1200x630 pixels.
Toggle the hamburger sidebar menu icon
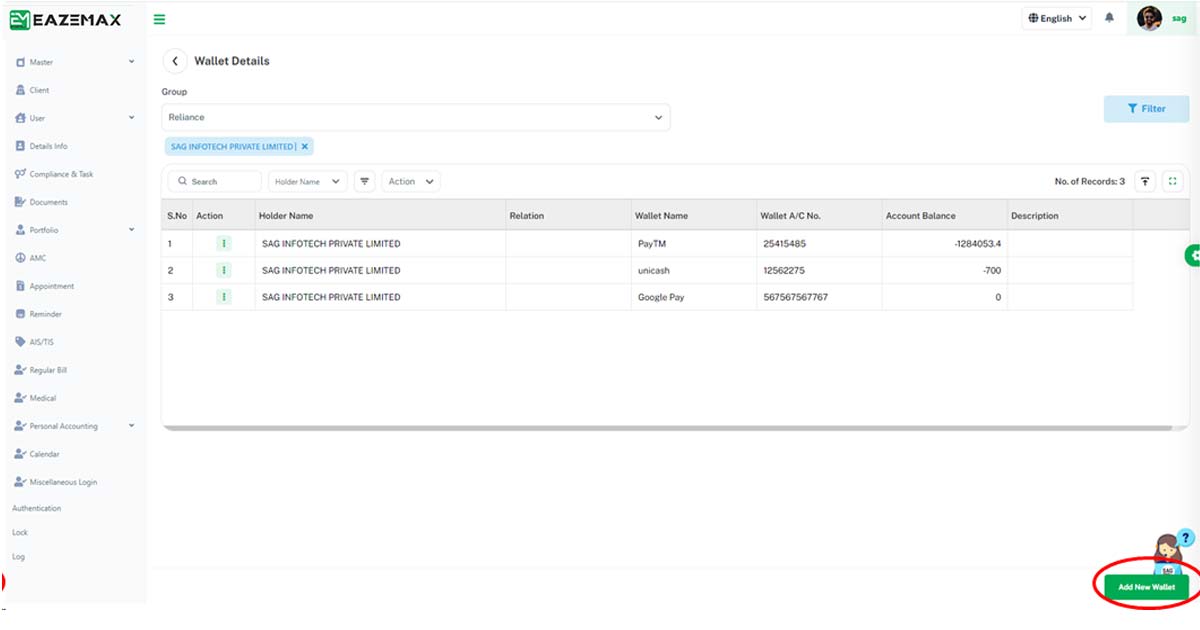tap(160, 19)
